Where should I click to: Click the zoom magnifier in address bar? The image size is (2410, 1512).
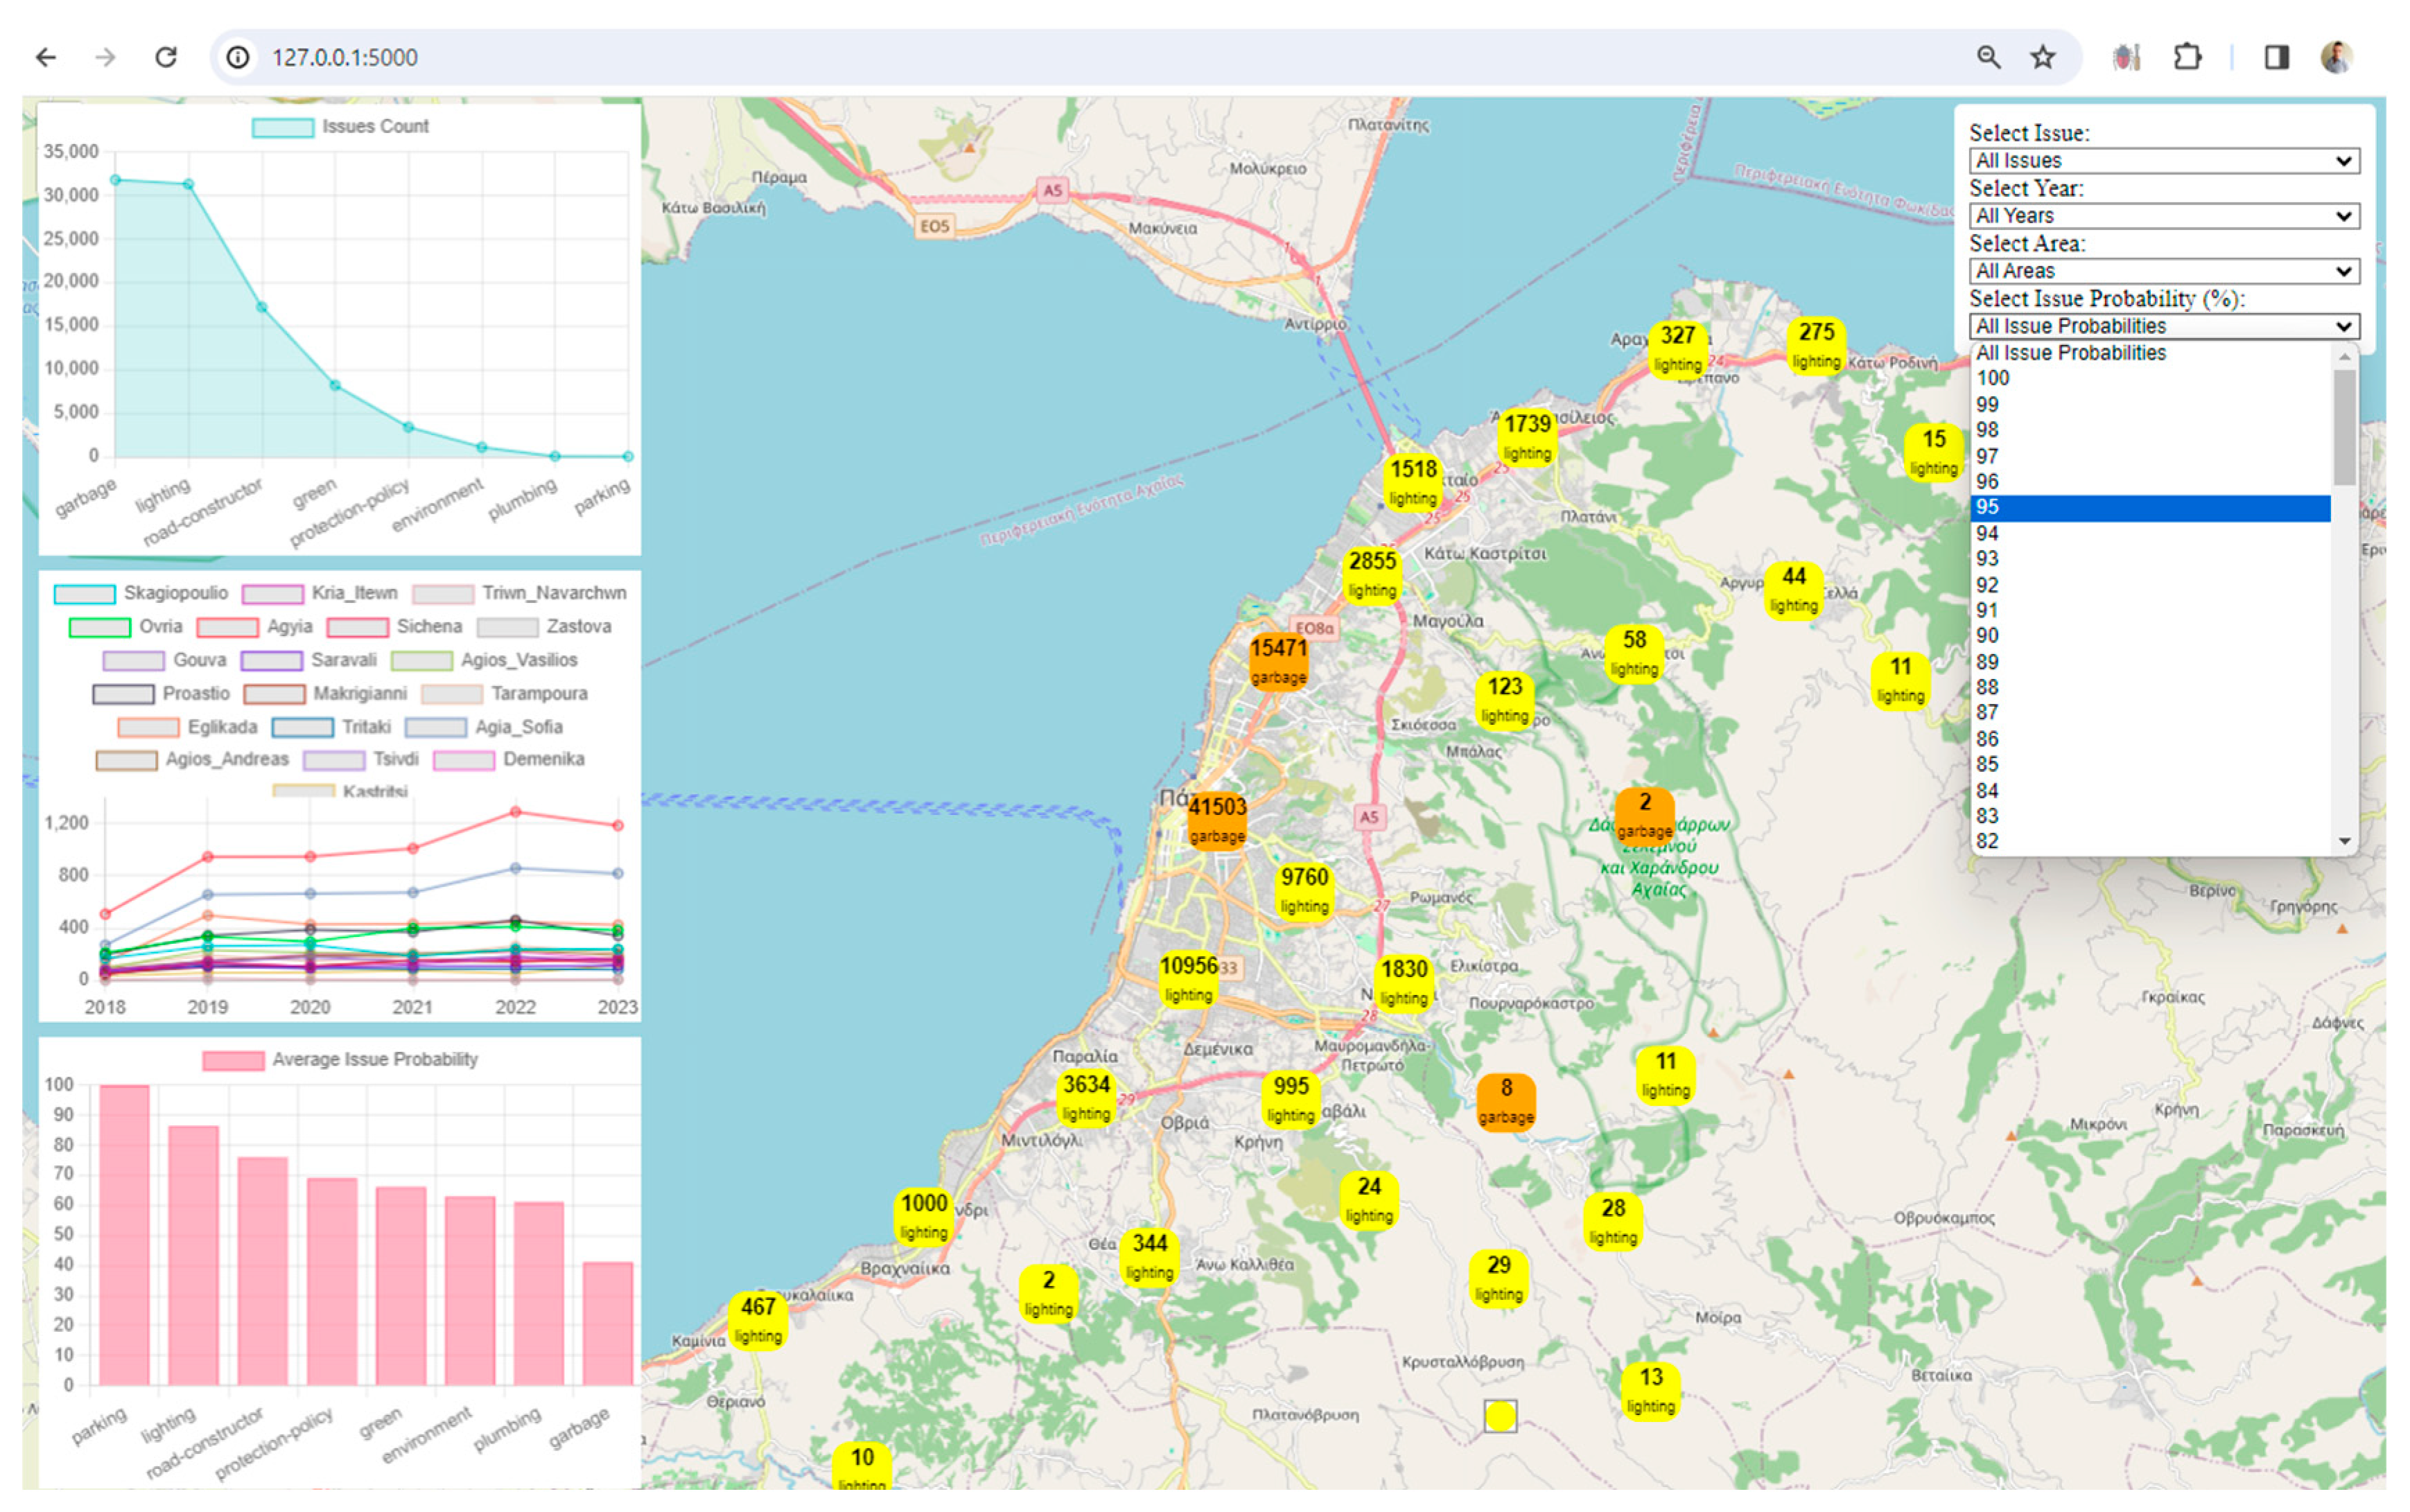(x=1988, y=57)
